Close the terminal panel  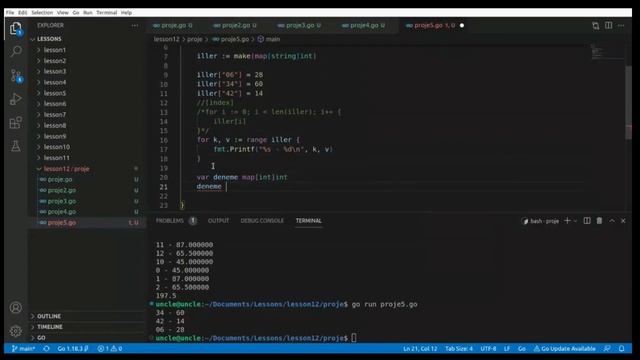[623, 221]
